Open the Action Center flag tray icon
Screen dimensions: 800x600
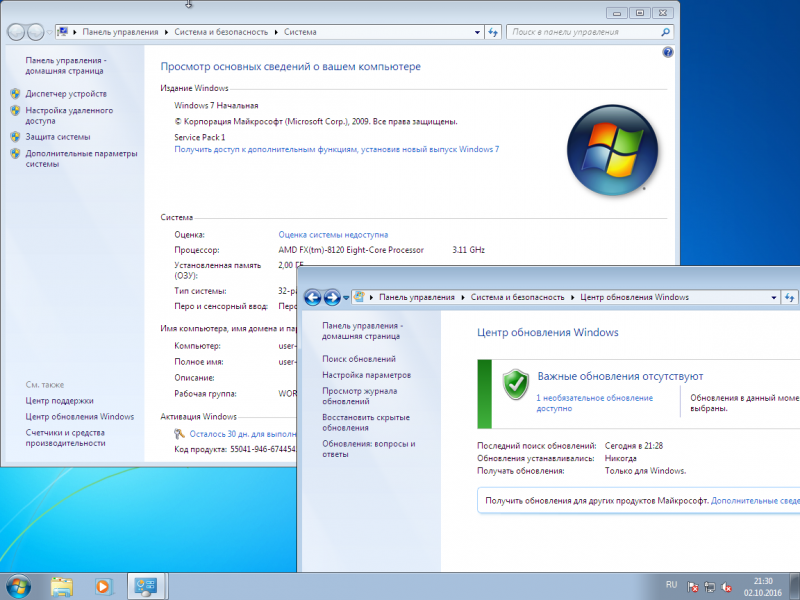click(692, 587)
